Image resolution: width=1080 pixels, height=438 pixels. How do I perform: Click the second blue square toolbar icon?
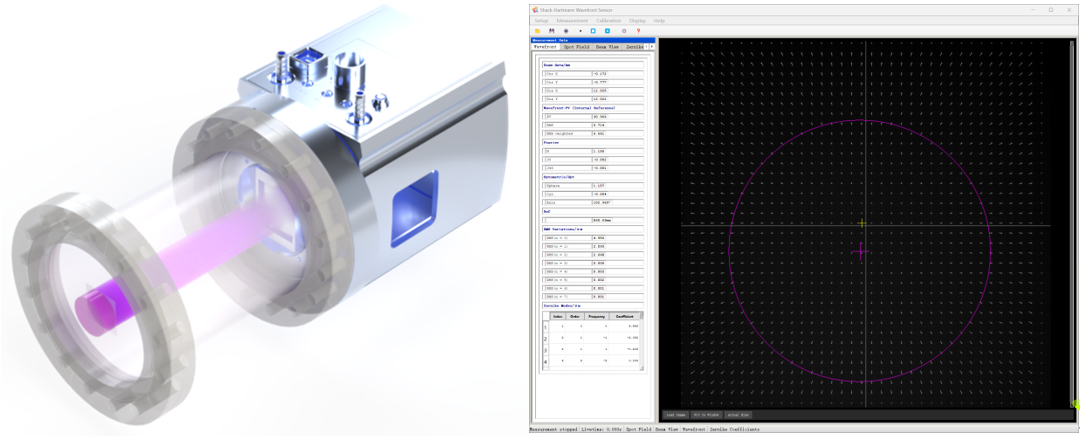click(x=607, y=31)
